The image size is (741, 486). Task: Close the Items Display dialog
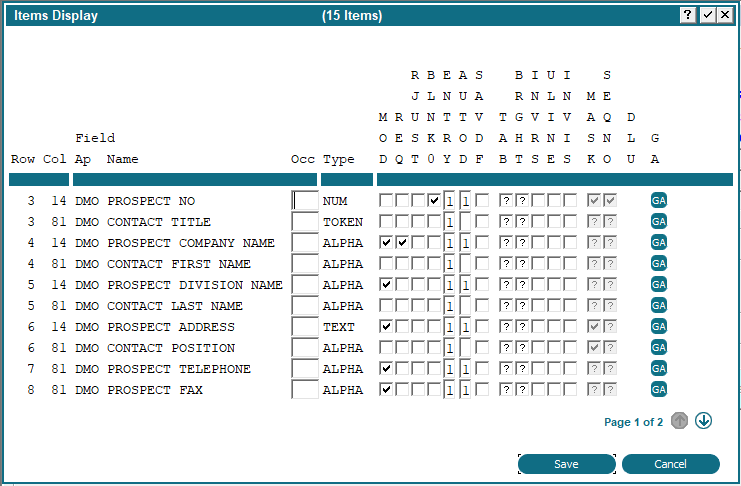pos(725,15)
